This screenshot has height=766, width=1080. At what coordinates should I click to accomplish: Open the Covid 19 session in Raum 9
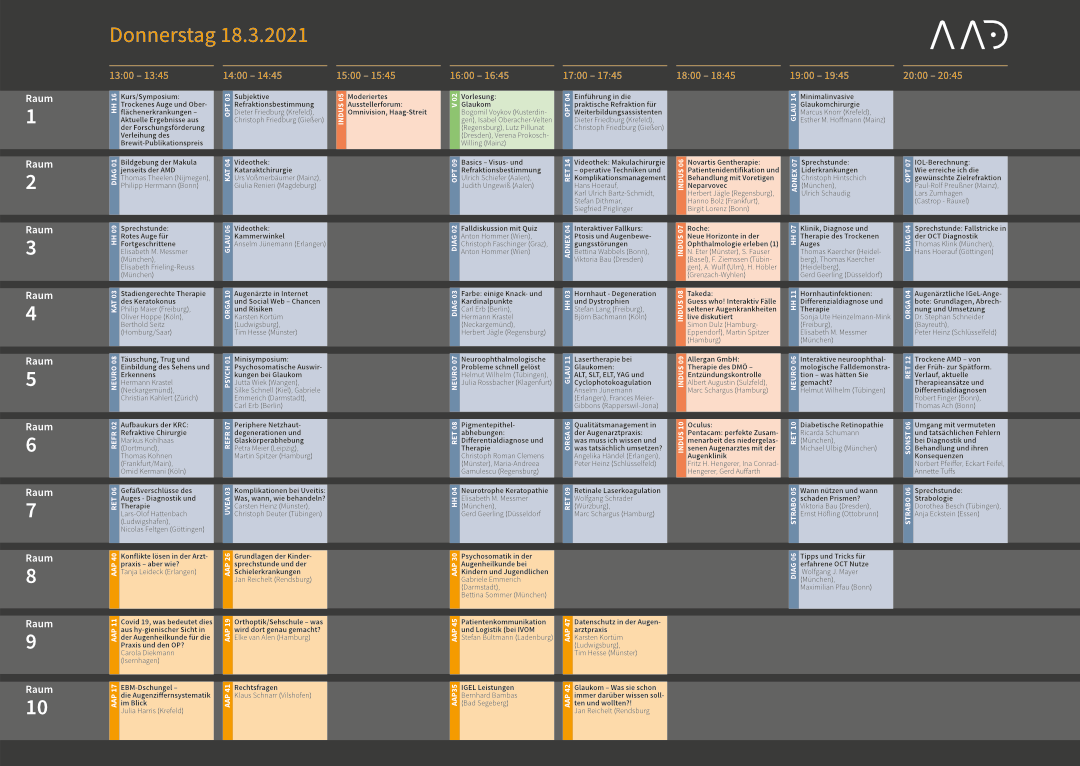[165, 644]
